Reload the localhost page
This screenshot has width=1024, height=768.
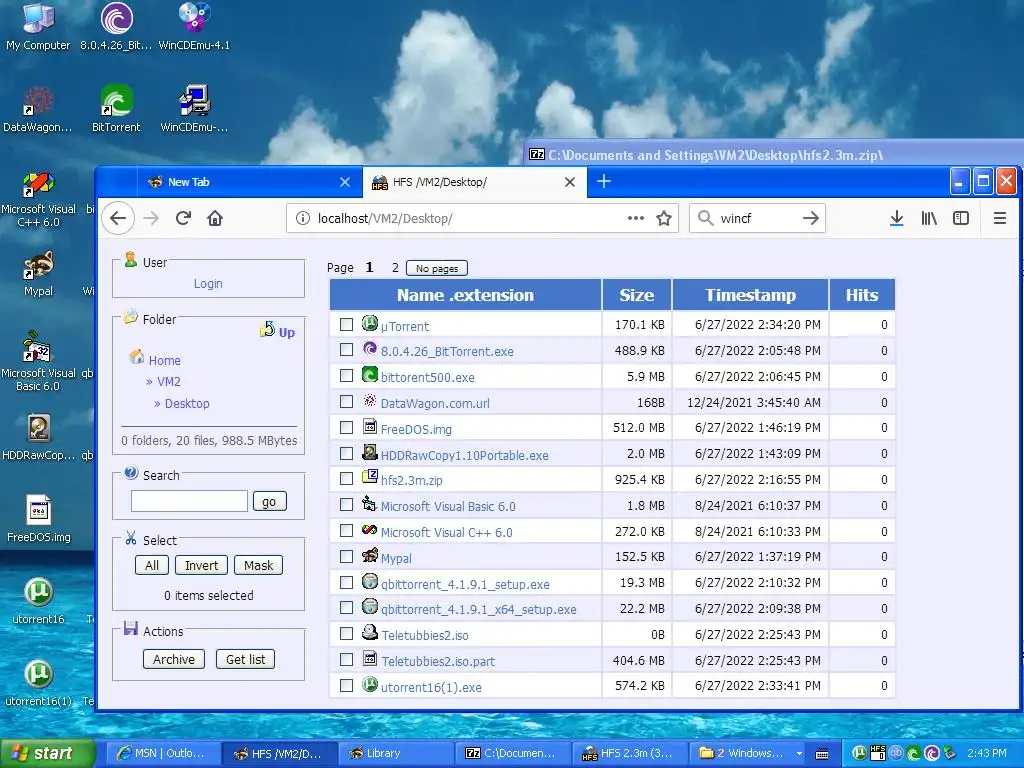(183, 218)
